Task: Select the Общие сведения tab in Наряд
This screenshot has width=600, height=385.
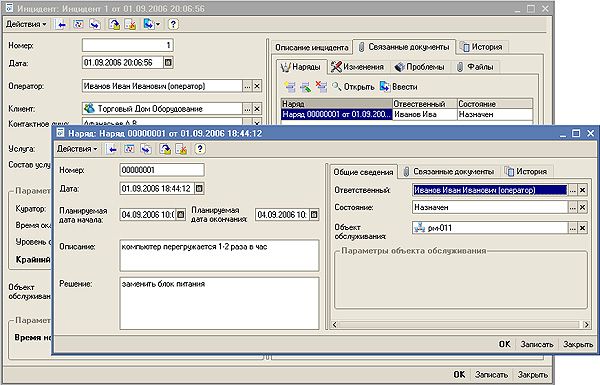Action: [x=363, y=172]
